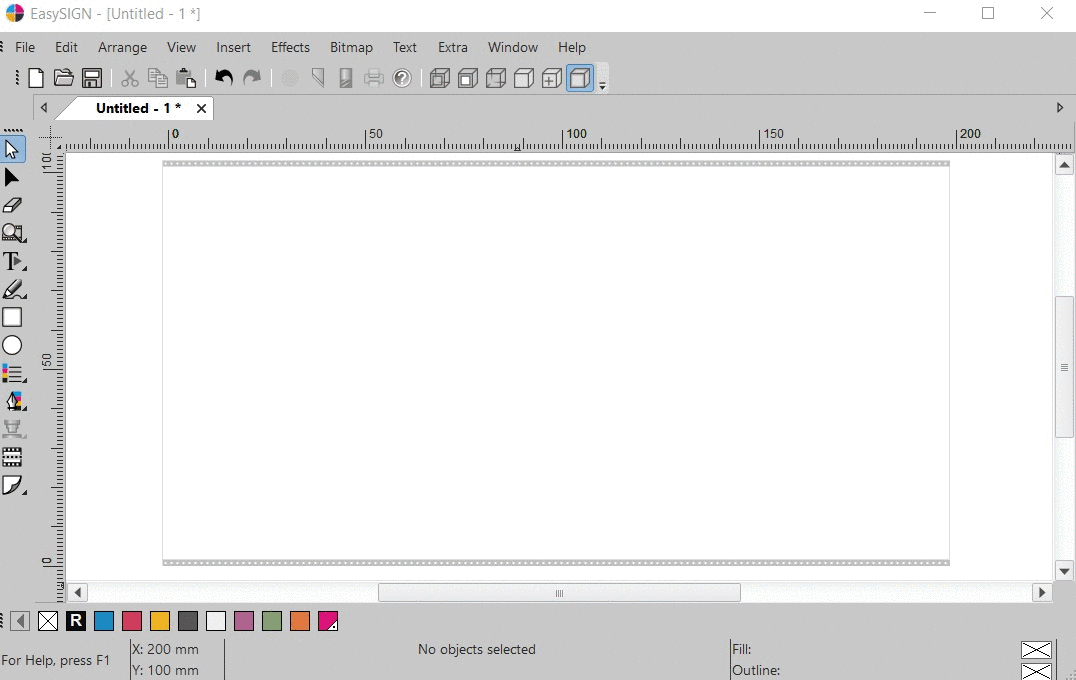
Task: Open the Extra menu
Action: click(452, 47)
